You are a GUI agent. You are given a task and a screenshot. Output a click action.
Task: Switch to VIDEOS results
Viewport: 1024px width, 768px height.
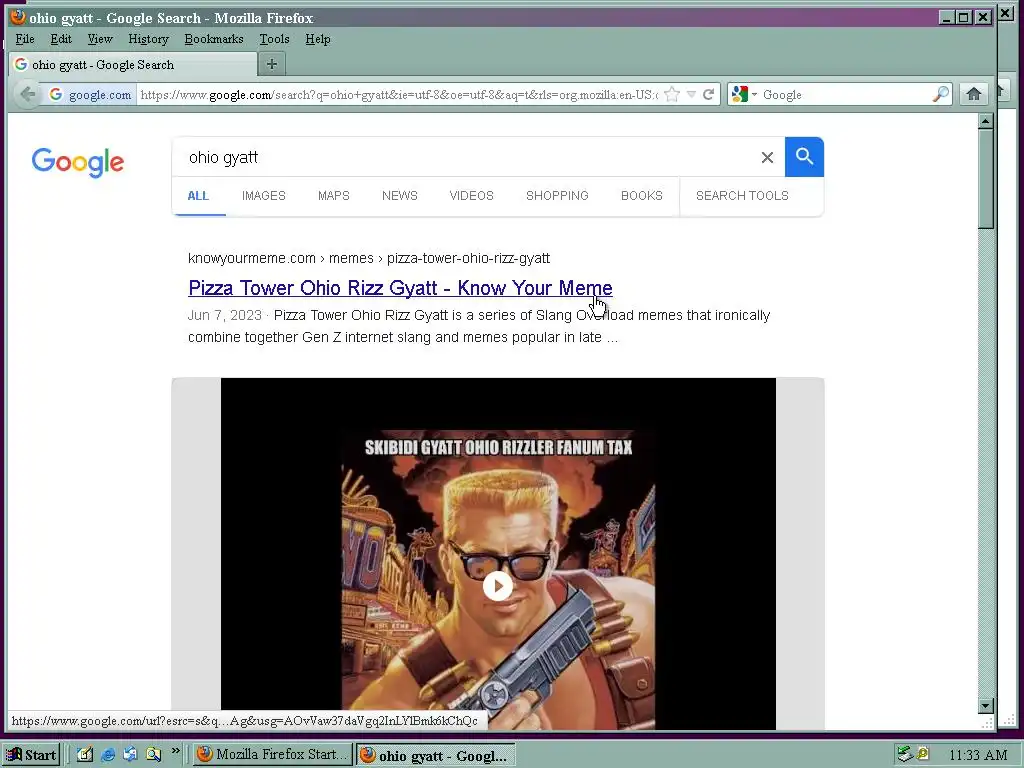point(472,196)
